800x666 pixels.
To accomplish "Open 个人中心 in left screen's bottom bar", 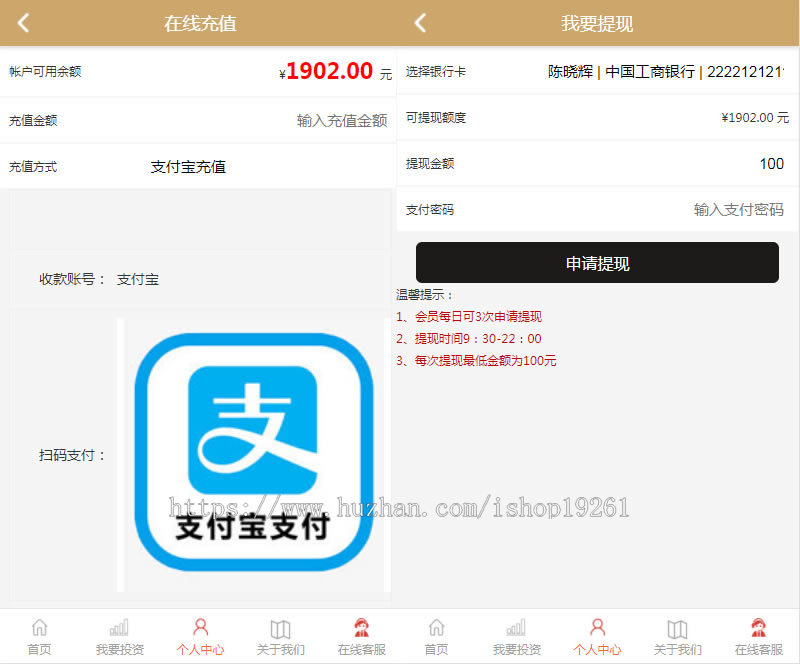I will coord(200,637).
